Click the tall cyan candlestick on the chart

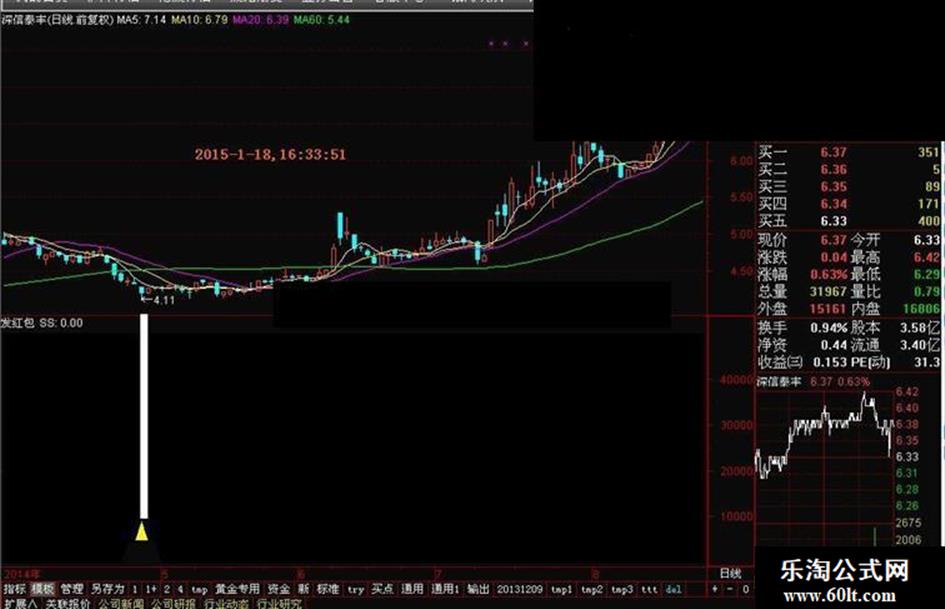click(341, 227)
